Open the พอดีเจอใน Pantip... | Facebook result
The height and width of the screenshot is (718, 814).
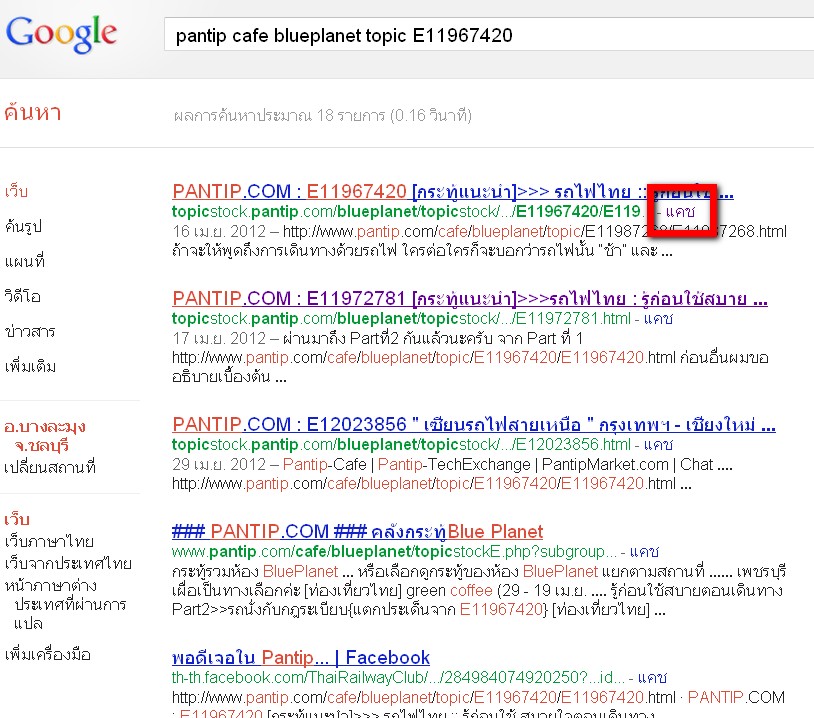pyautogui.click(x=301, y=658)
